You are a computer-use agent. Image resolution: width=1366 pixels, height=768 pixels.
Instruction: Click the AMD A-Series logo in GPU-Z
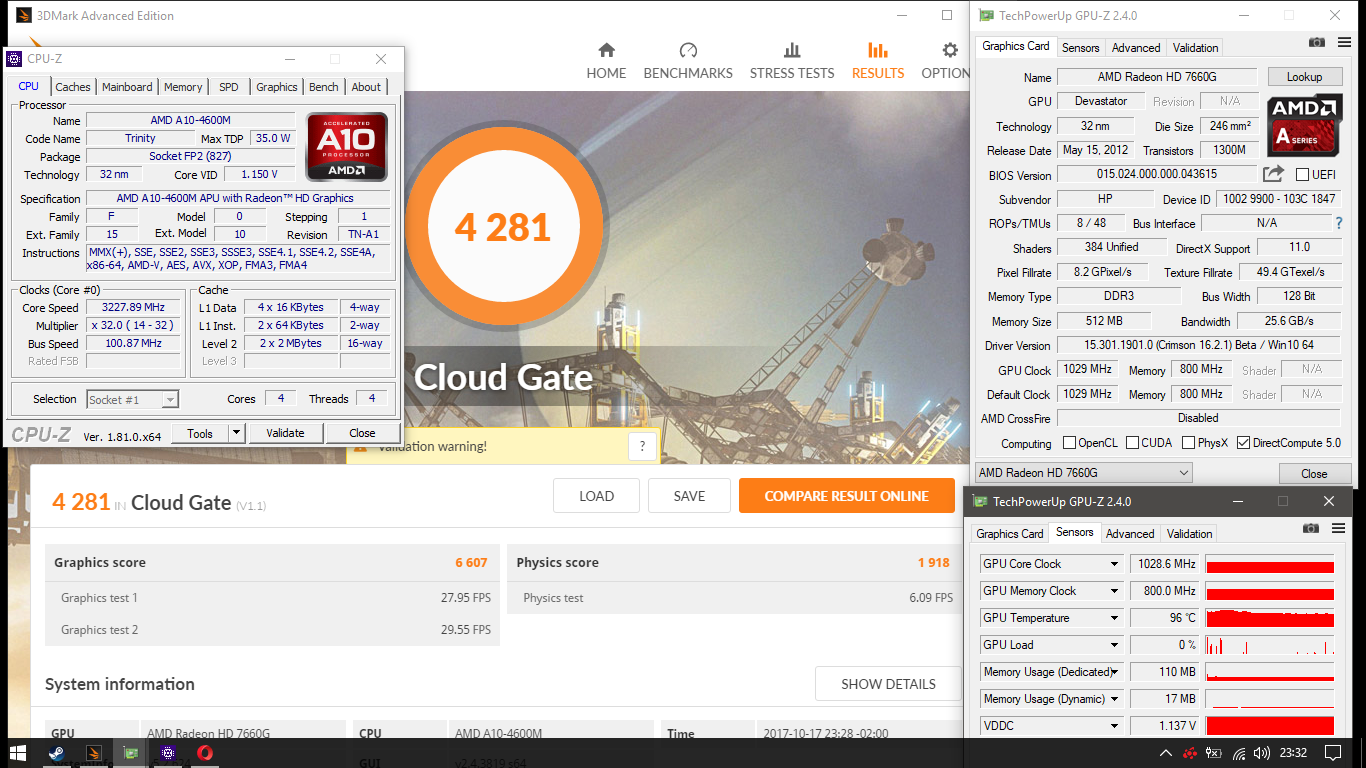click(x=1305, y=125)
